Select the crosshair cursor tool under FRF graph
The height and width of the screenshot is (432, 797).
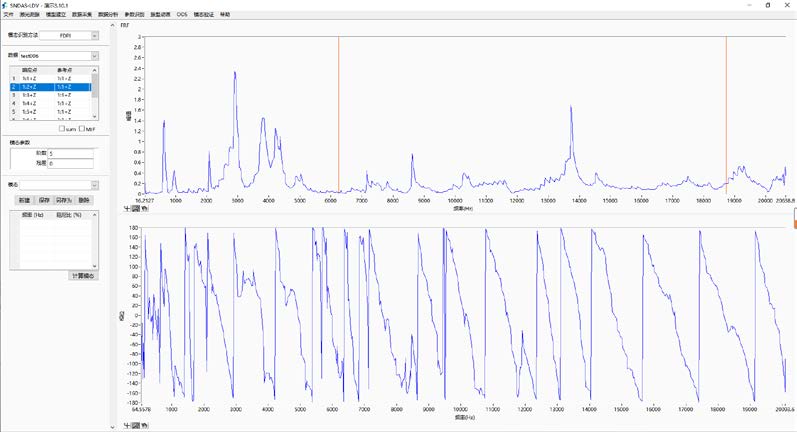coord(126,209)
